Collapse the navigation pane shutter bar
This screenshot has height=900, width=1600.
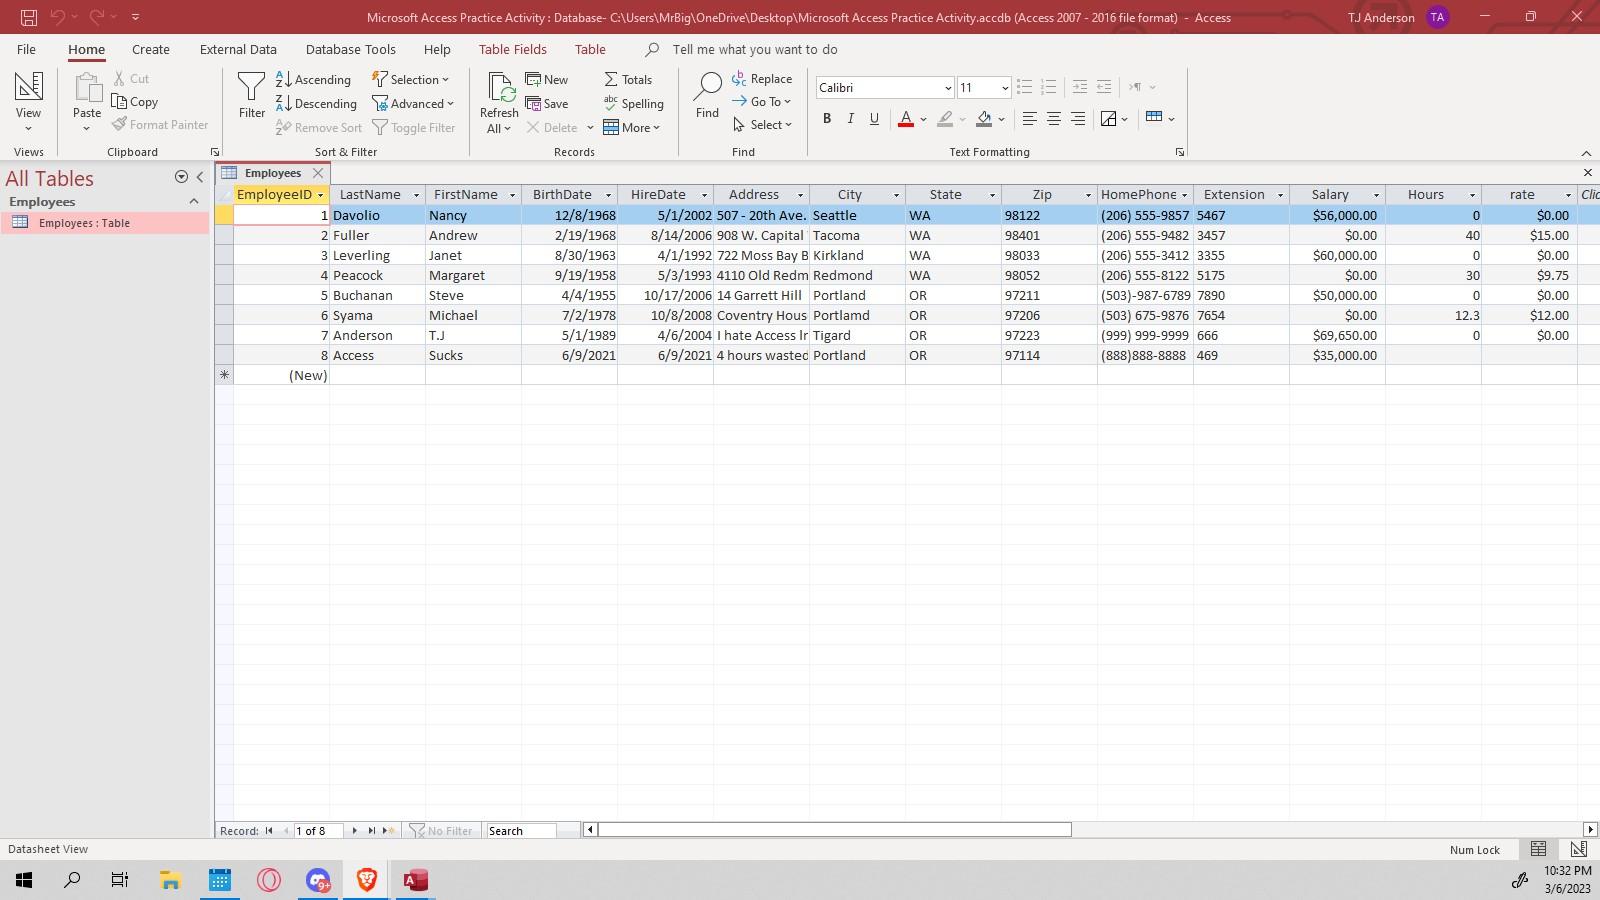[200, 177]
